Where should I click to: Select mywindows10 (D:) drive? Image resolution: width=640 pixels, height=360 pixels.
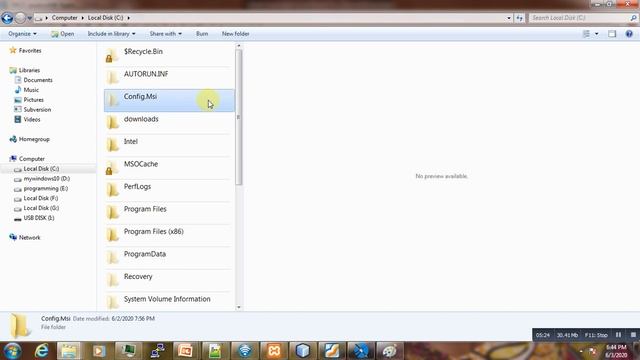pos(42,178)
